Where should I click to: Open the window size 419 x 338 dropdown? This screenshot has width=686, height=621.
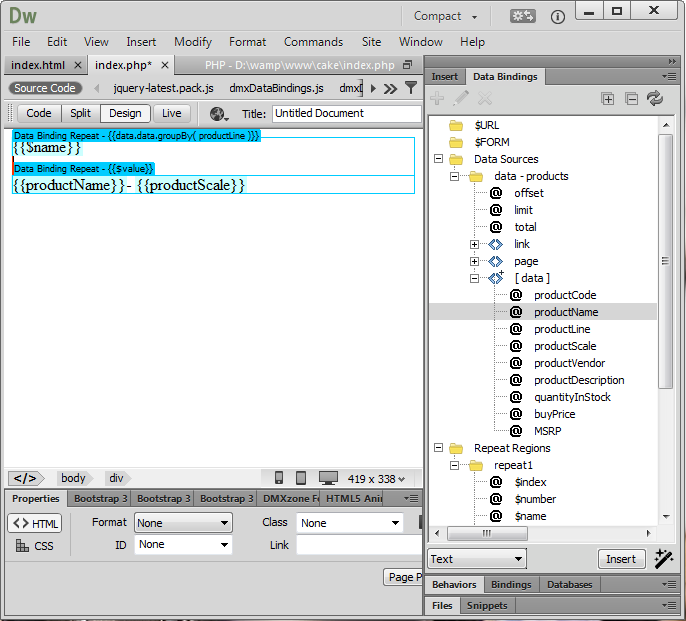pyautogui.click(x=376, y=479)
